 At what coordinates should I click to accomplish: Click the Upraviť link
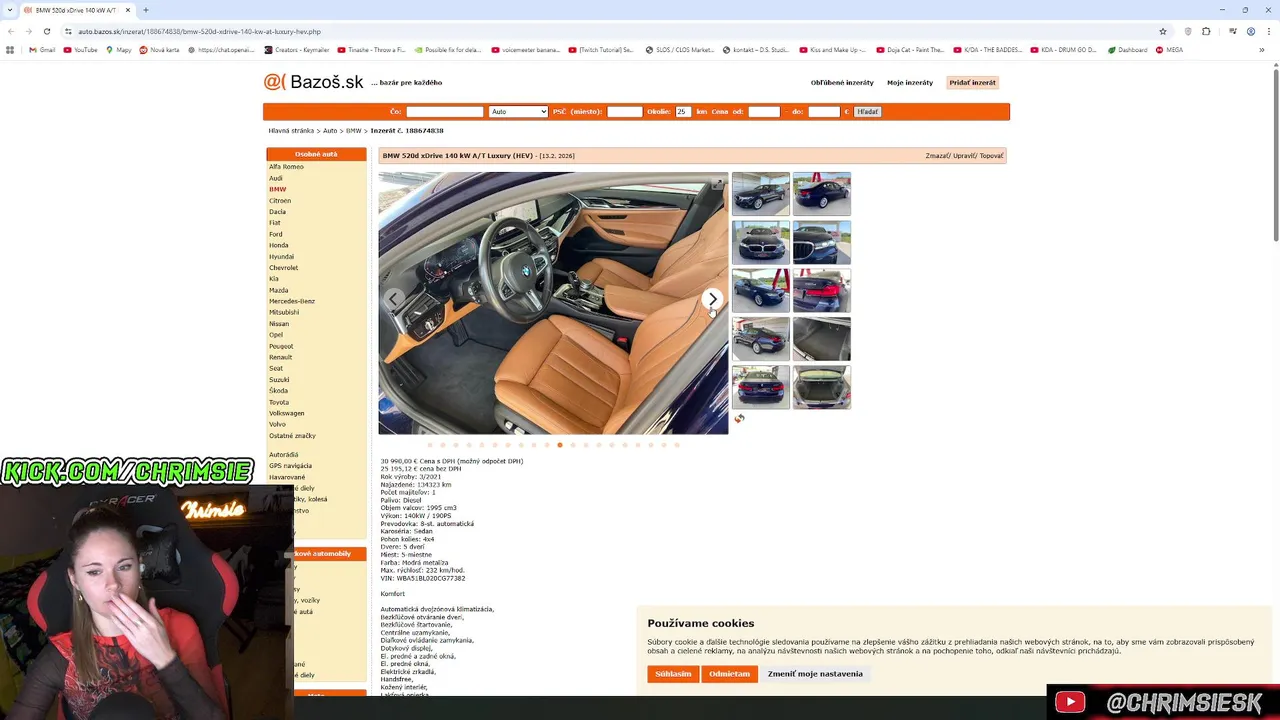click(964, 156)
